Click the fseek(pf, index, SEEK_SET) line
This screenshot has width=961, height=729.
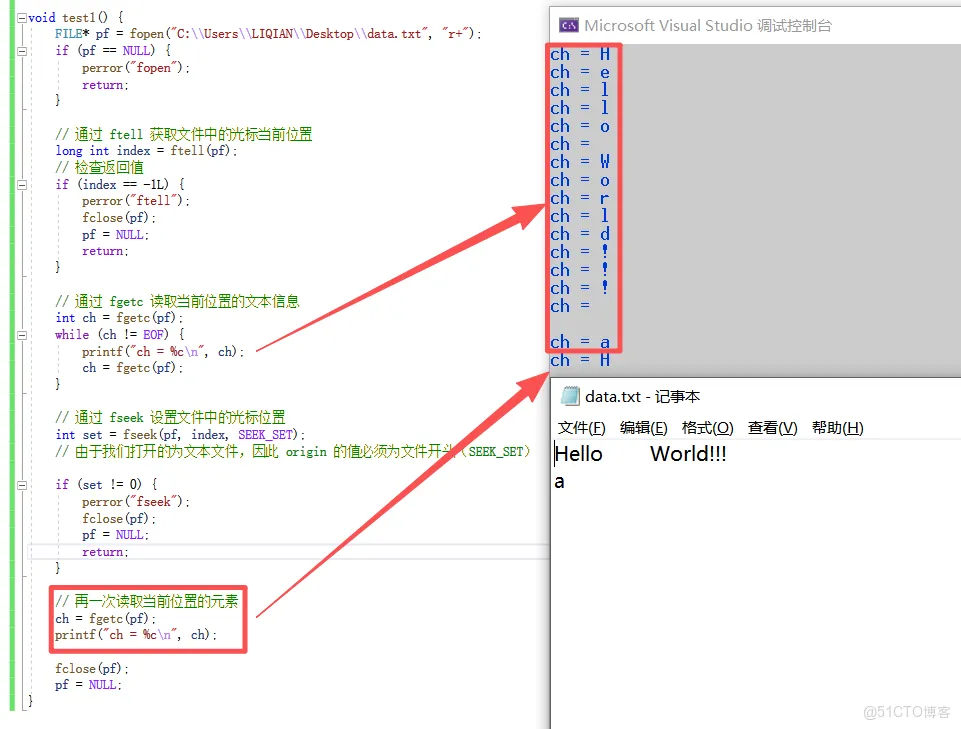[x=180, y=435]
